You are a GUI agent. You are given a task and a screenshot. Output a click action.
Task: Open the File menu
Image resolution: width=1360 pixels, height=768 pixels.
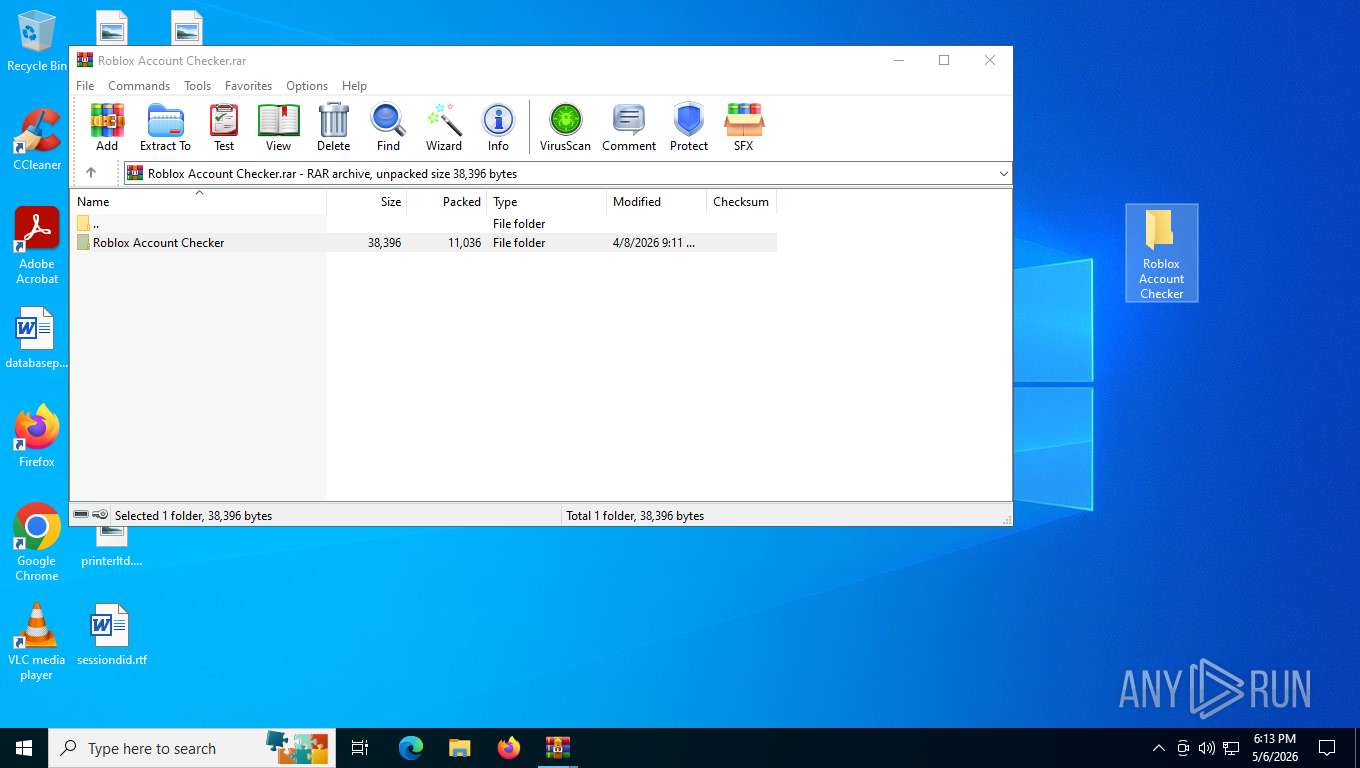tap(85, 86)
